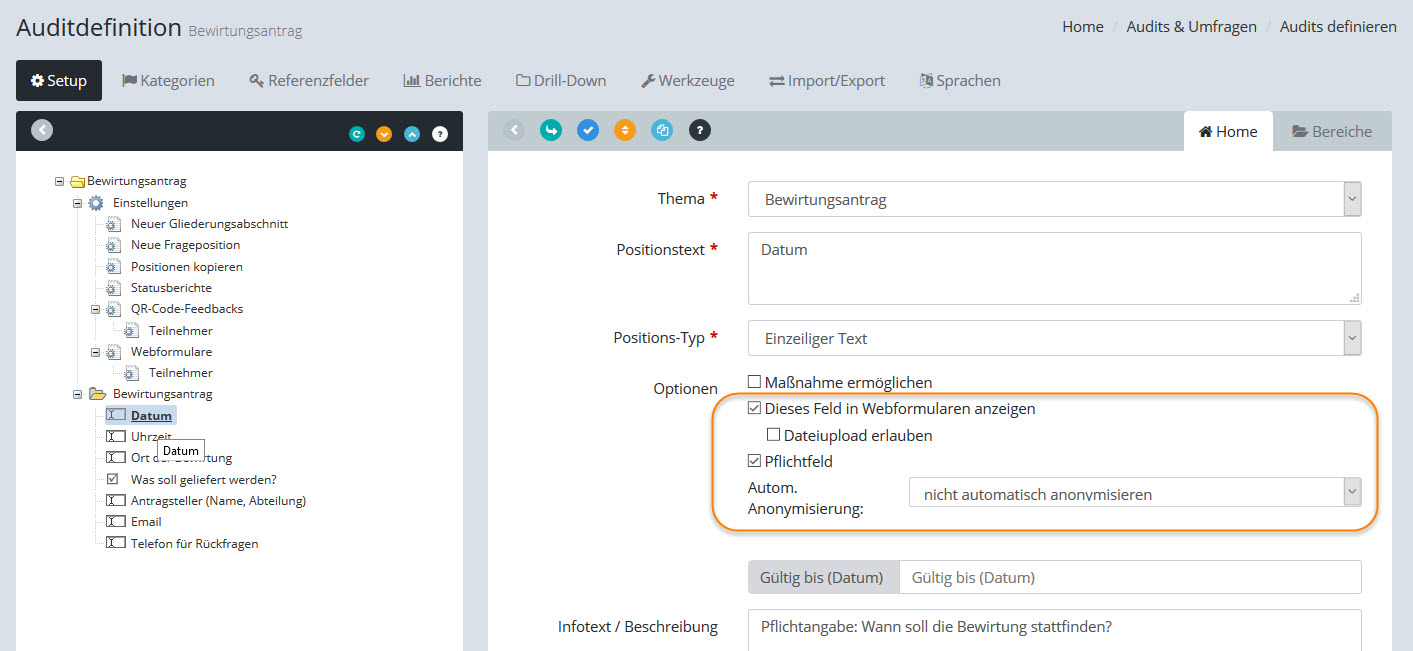Click the gray back arrow in tree panel
The image size is (1413, 651).
(42, 130)
